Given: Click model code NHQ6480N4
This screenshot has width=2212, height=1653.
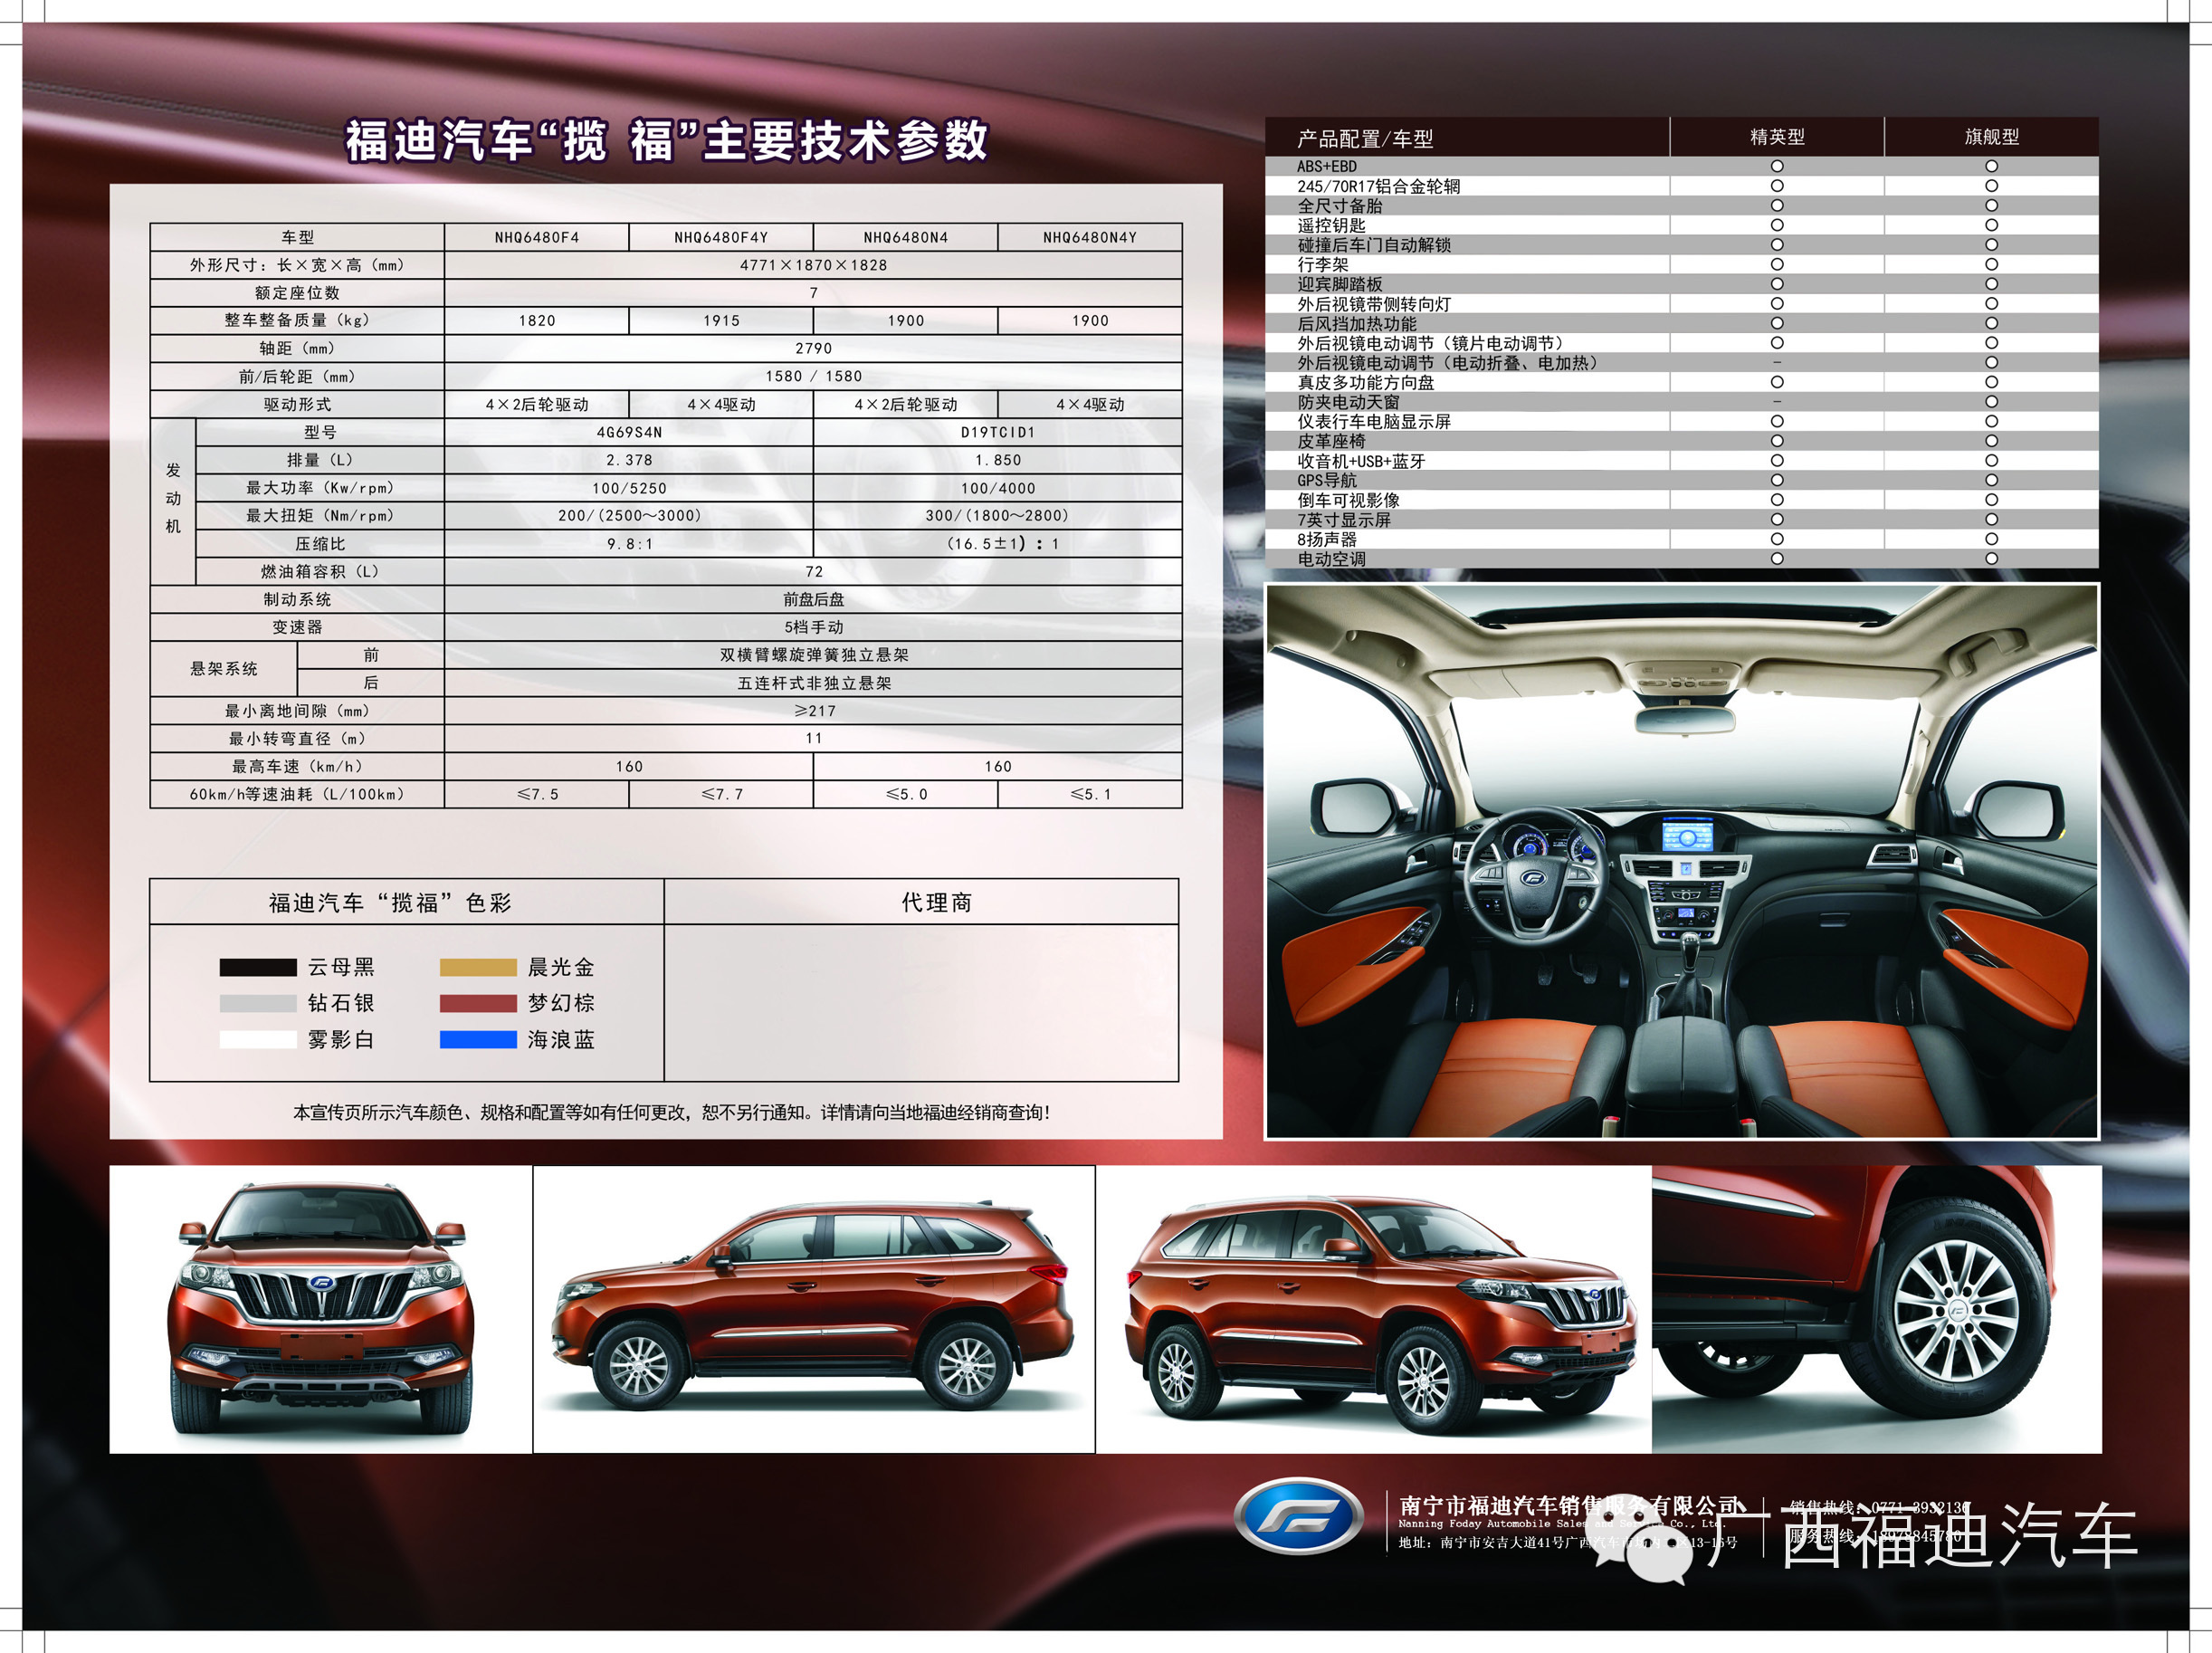Looking at the screenshot, I should [906, 237].
